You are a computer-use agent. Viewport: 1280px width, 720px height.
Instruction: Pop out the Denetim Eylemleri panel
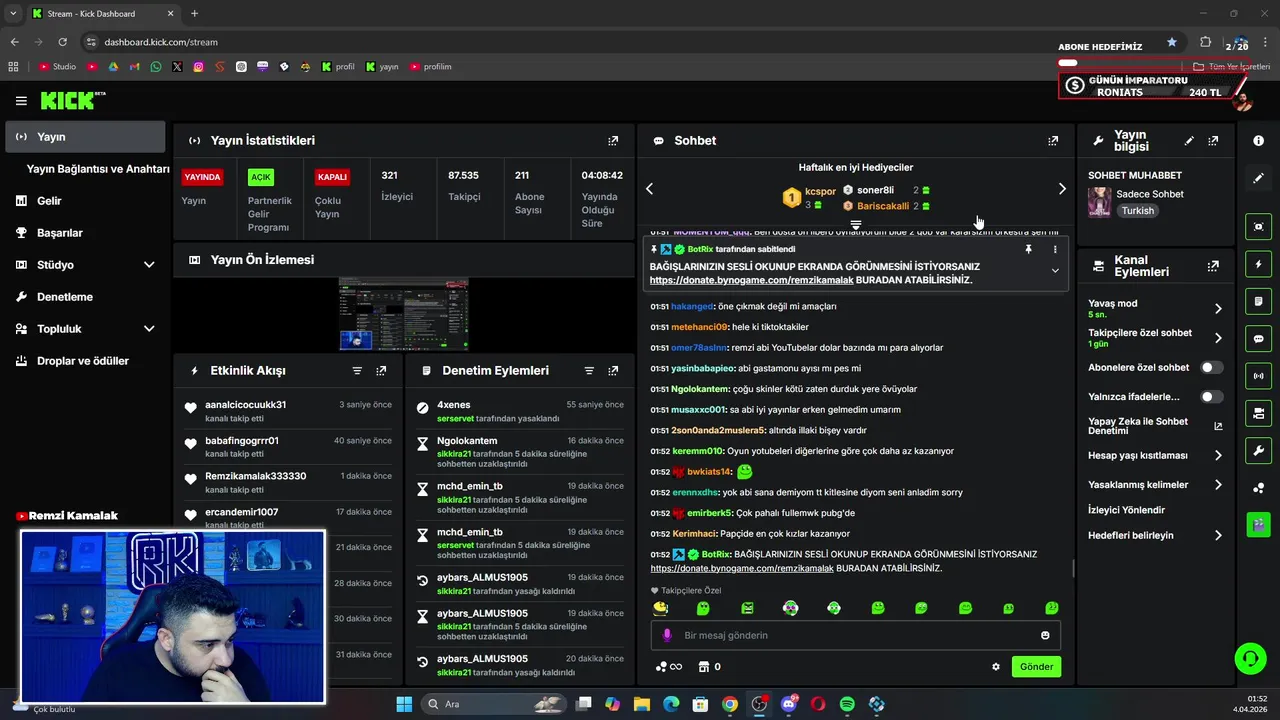613,371
